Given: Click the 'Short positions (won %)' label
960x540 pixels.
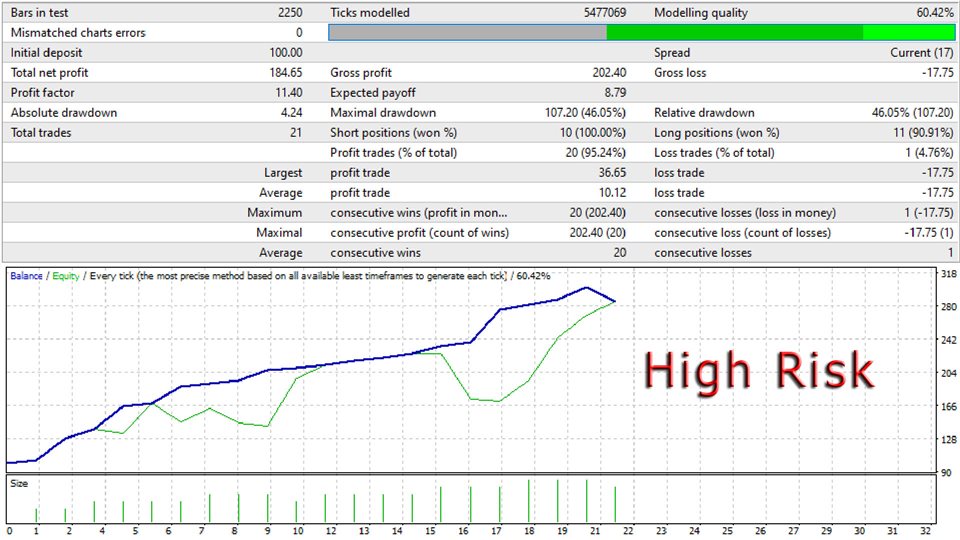Looking at the screenshot, I should pos(394,132).
